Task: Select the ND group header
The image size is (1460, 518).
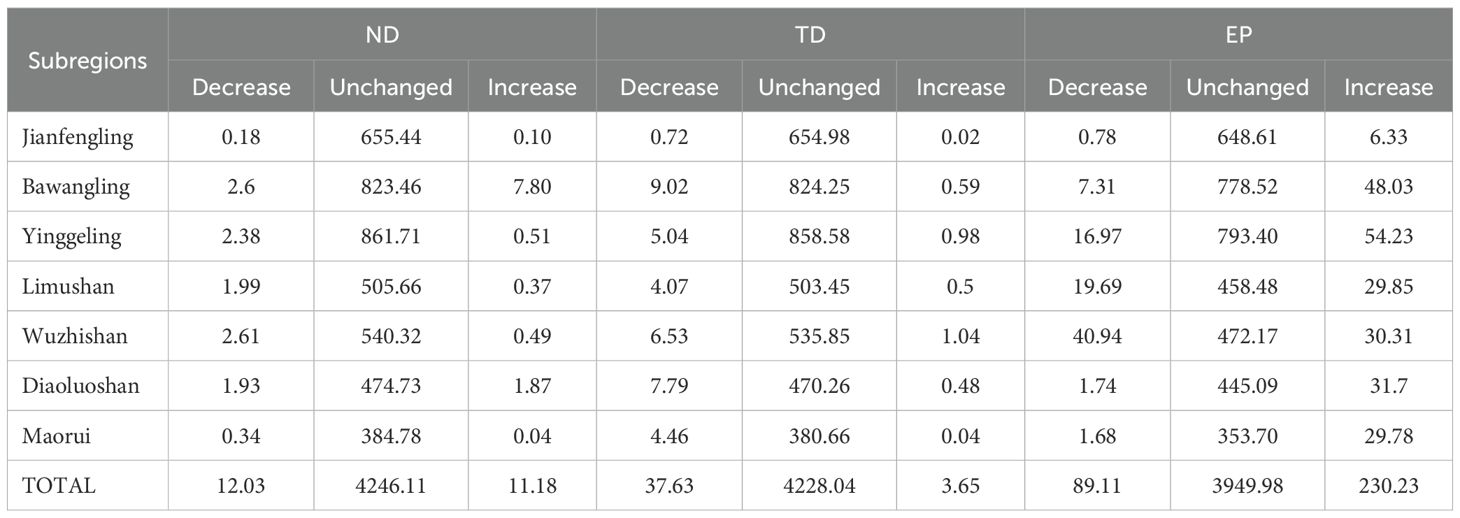Action: (382, 35)
